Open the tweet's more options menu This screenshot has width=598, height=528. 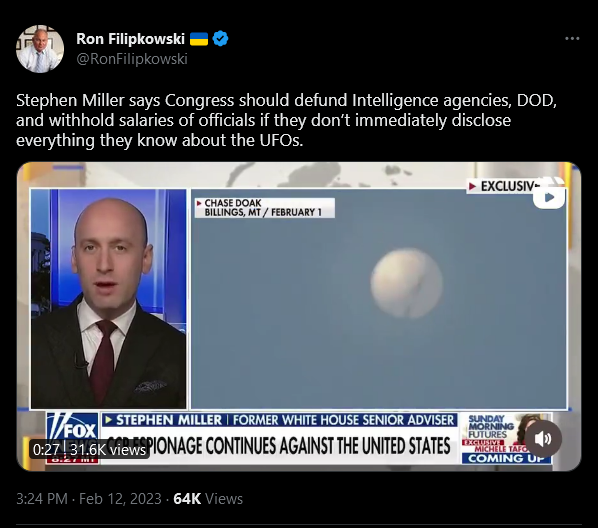coord(572,39)
